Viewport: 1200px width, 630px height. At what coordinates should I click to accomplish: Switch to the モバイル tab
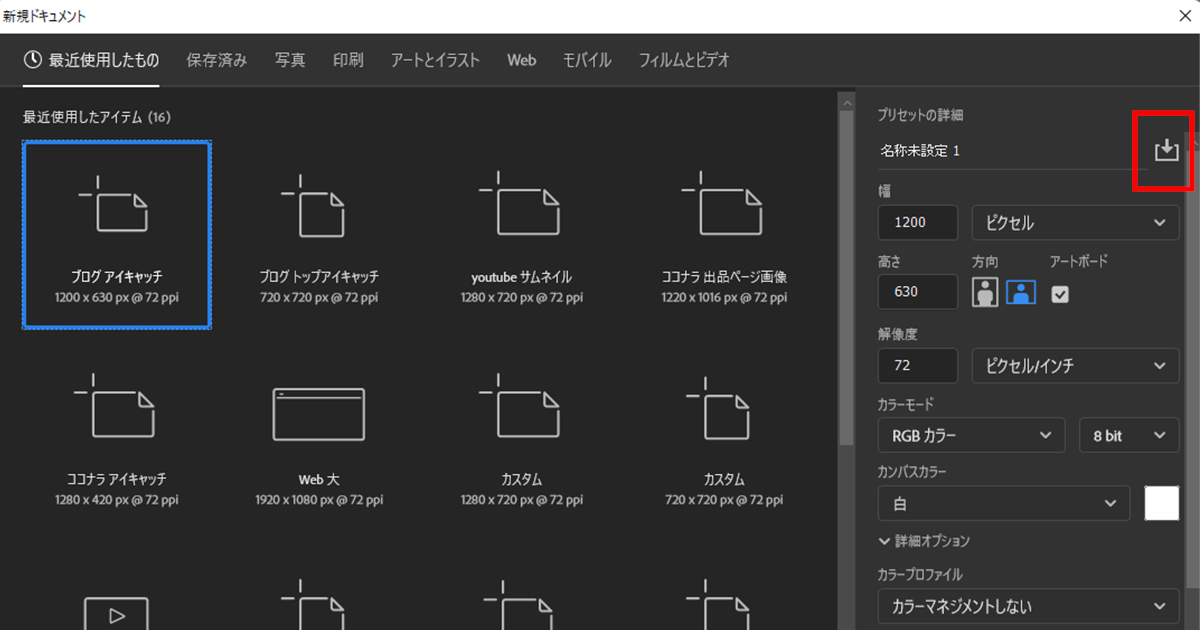[587, 60]
